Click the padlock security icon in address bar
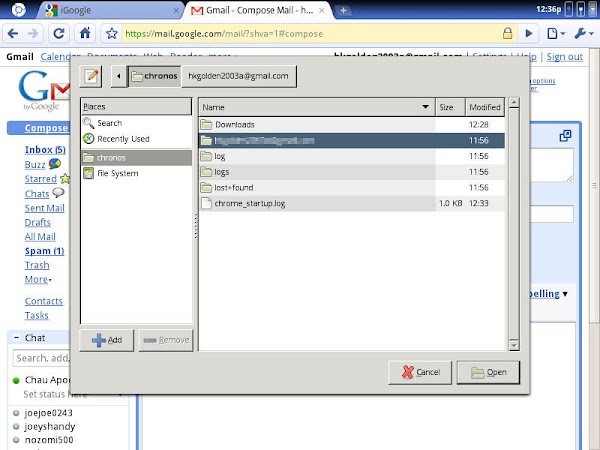Viewport: 600px width, 450px height. tap(507, 34)
